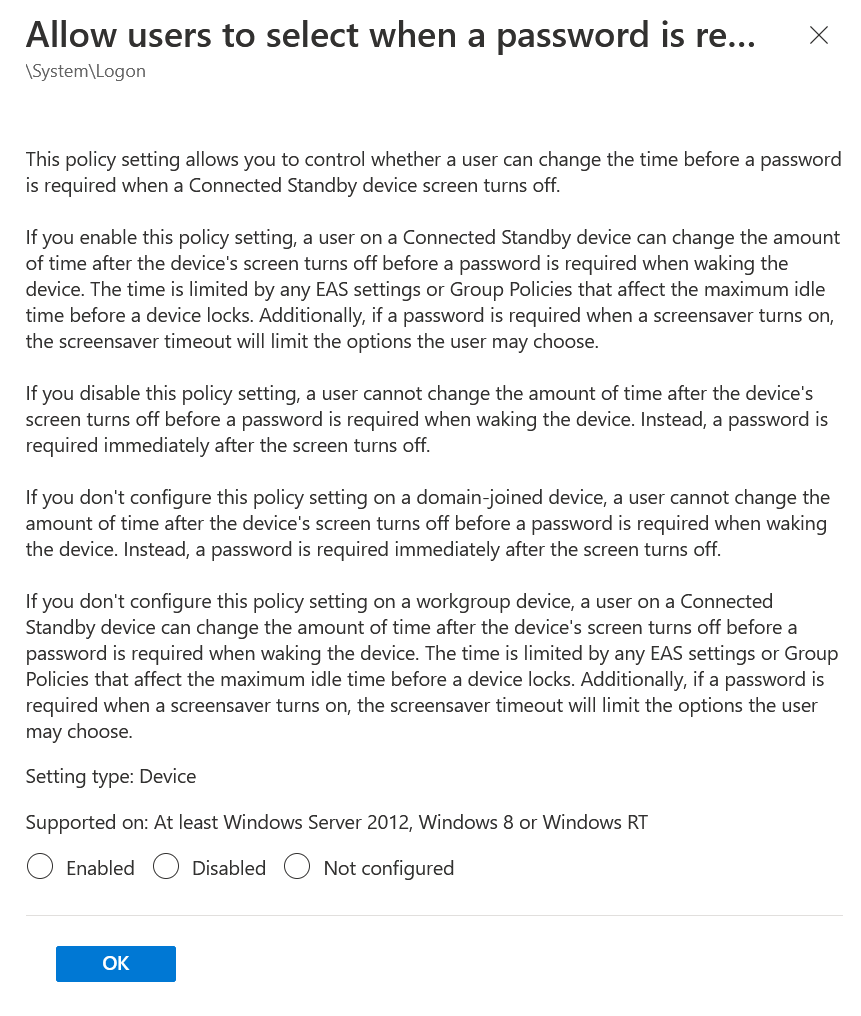Select the Enabled radio button
This screenshot has height=1016, width=861.
pos(40,867)
